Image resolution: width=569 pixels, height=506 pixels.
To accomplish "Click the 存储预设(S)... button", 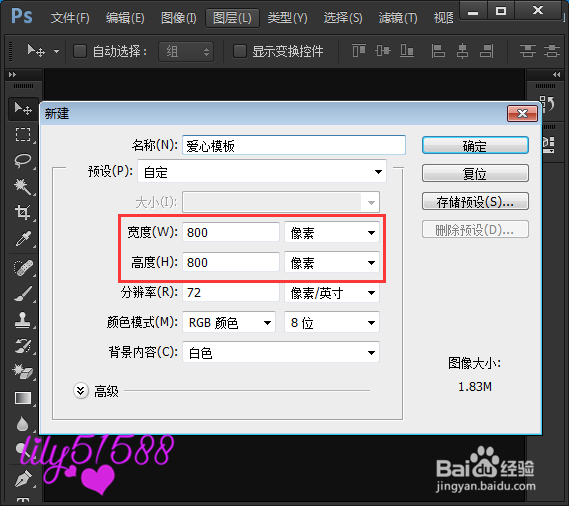I will pyautogui.click(x=475, y=201).
